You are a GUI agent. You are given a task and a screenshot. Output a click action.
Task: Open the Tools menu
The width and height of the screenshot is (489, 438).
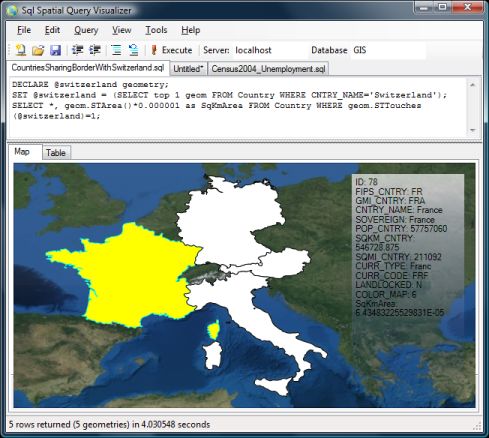tap(156, 30)
